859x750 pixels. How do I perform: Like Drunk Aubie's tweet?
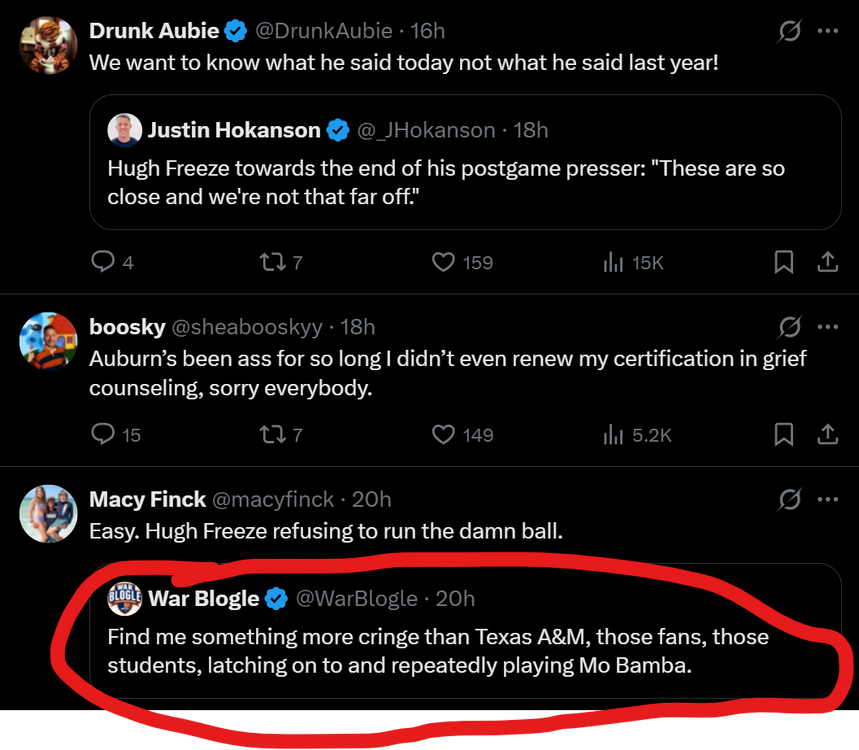[443, 262]
